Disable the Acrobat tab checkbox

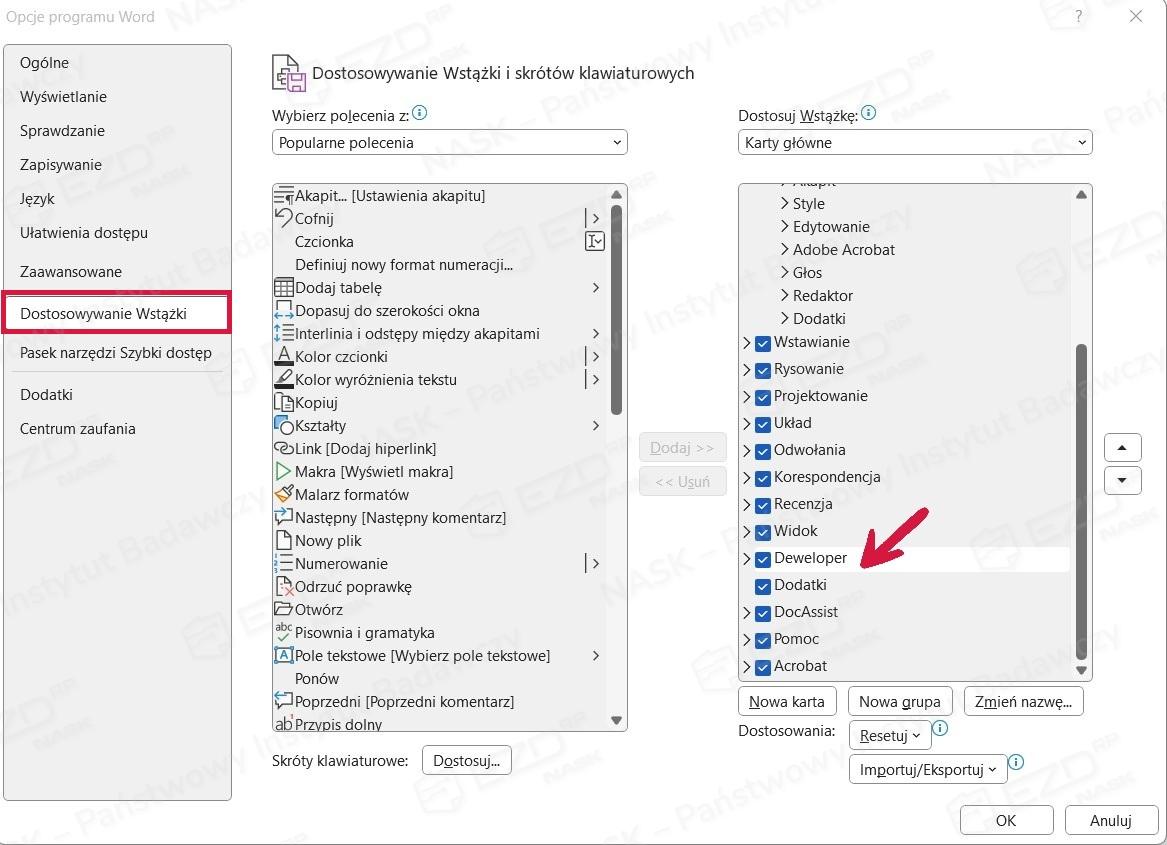pos(763,667)
